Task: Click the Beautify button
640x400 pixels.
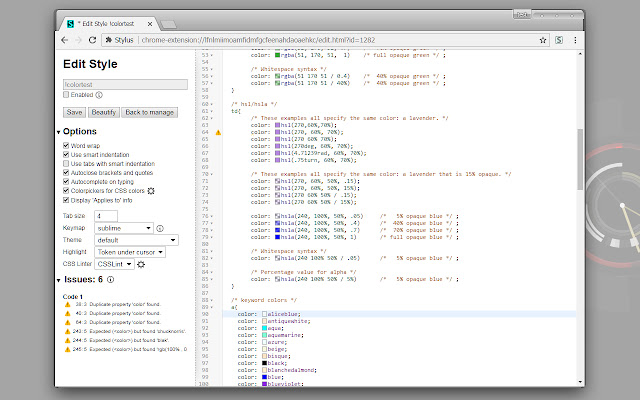Action: 104,112
